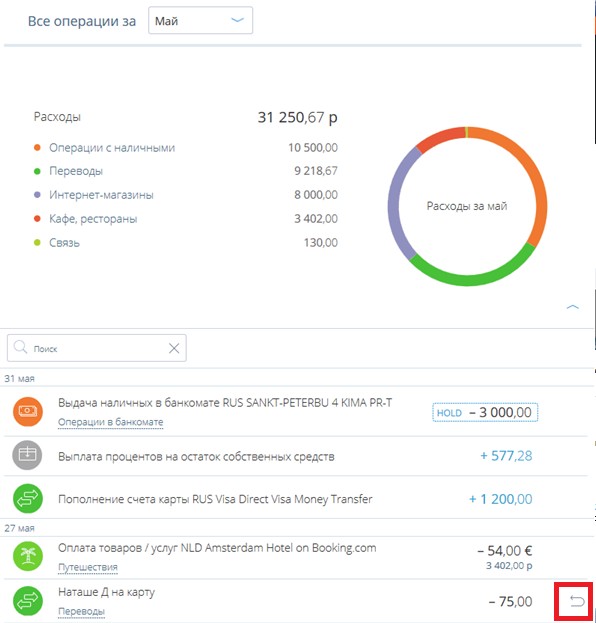Click the green transfer icon for Наташе Д

click(28, 601)
